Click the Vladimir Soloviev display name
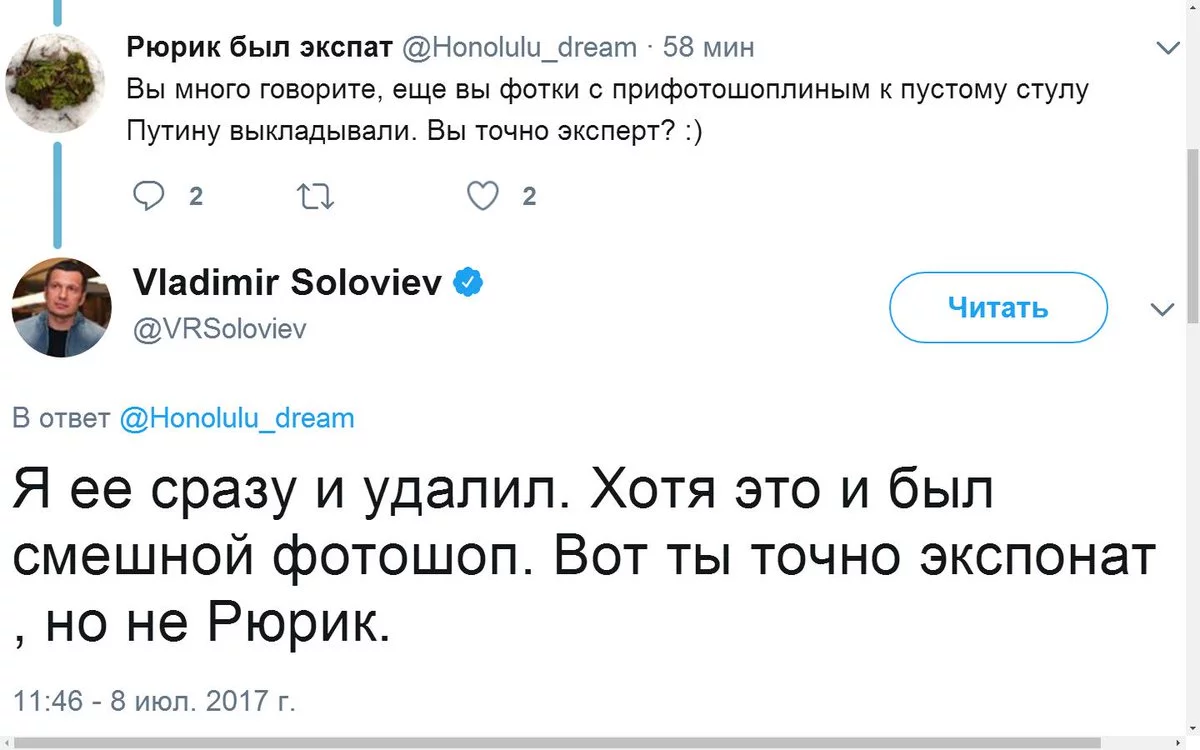This screenshot has width=1200, height=750. click(x=287, y=284)
